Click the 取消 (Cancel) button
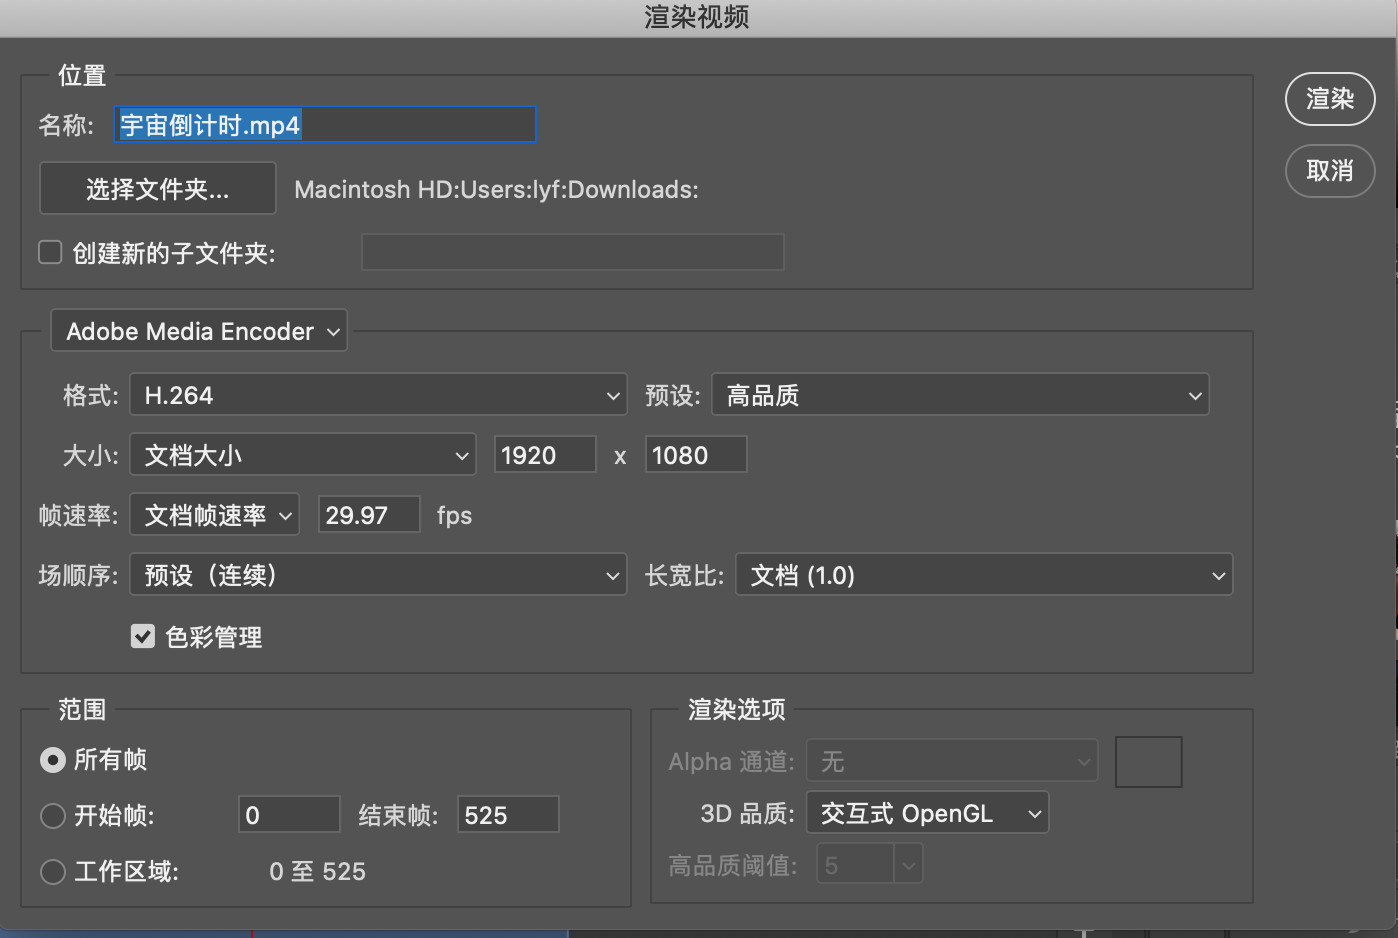Screen dimensions: 1398x938 pyautogui.click(x=1329, y=171)
